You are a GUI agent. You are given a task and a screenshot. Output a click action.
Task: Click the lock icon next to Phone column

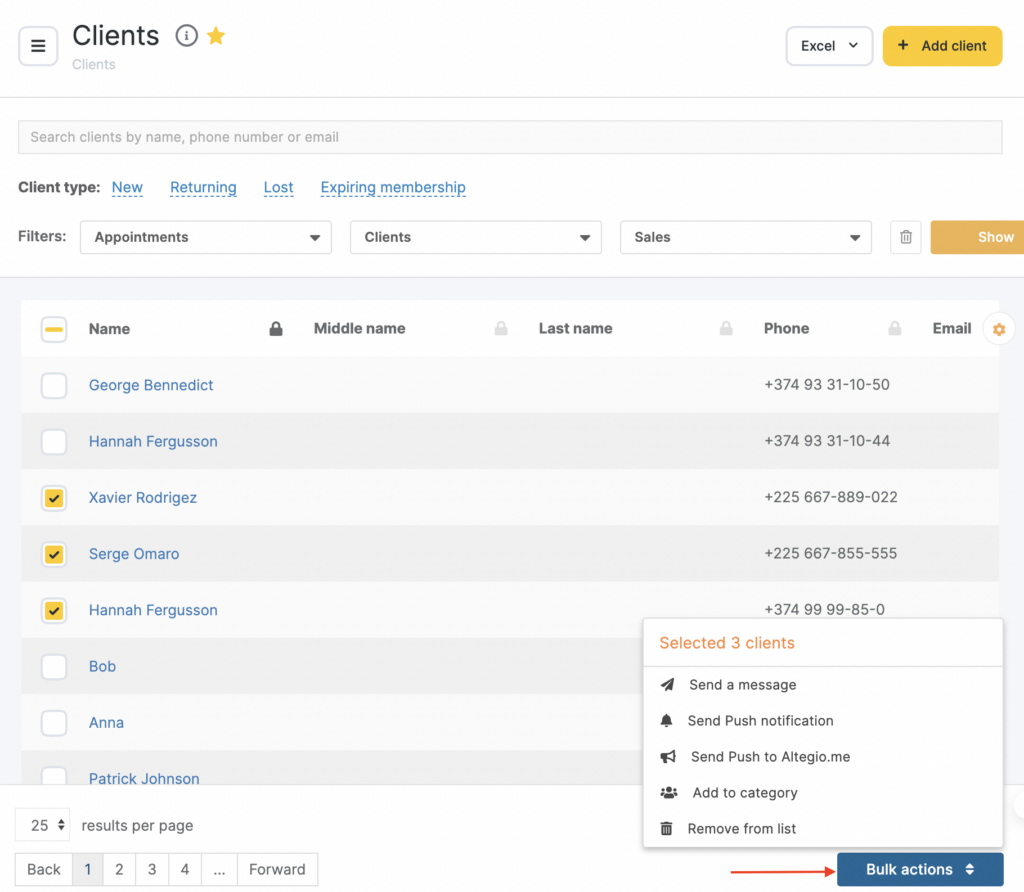[895, 329]
